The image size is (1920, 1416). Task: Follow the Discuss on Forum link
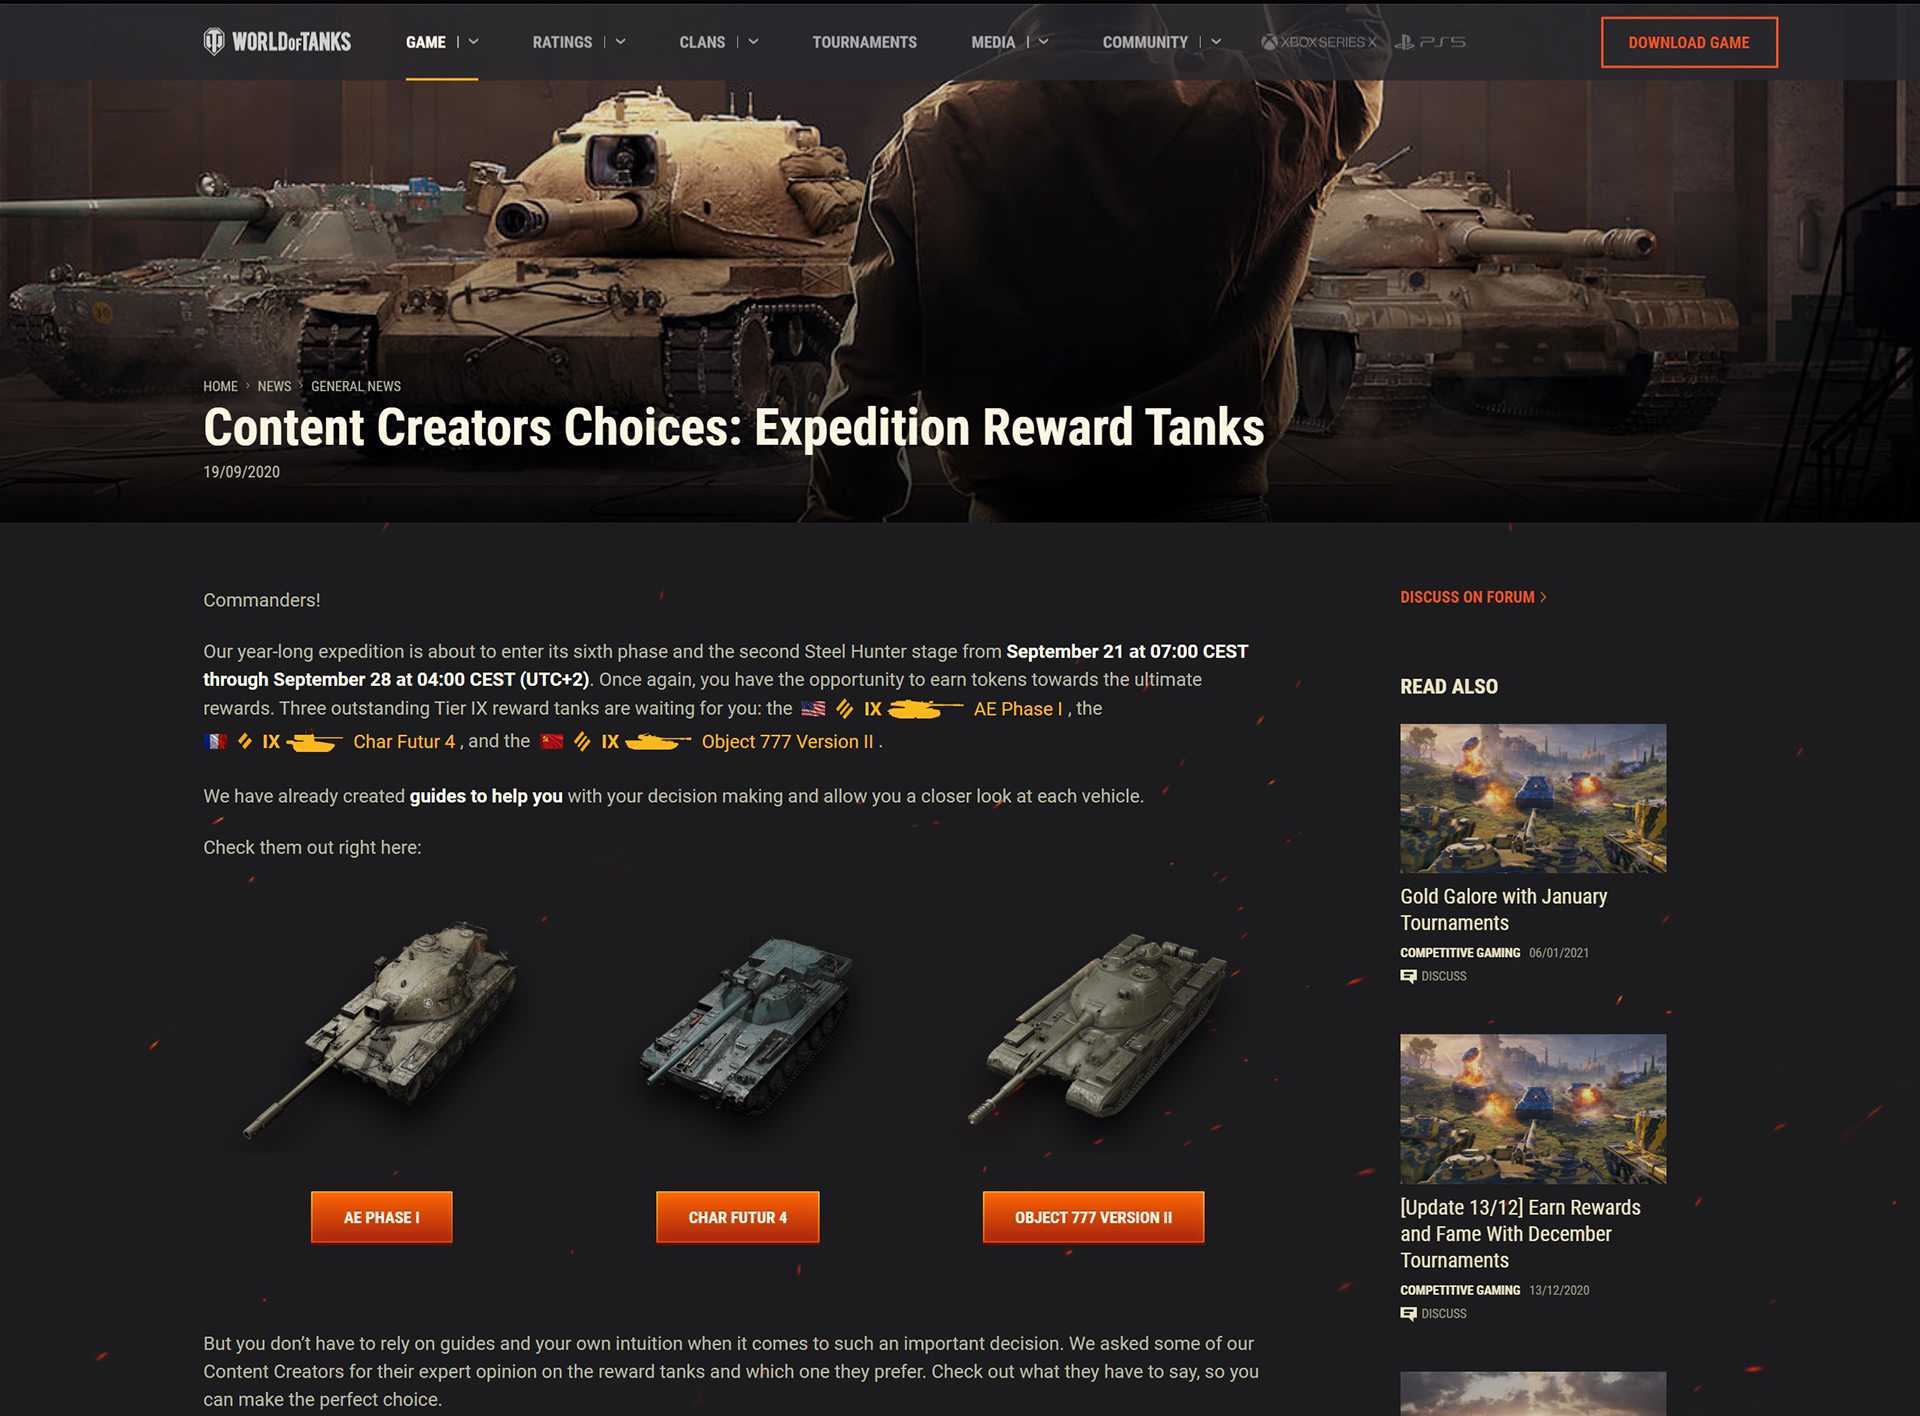click(1473, 597)
